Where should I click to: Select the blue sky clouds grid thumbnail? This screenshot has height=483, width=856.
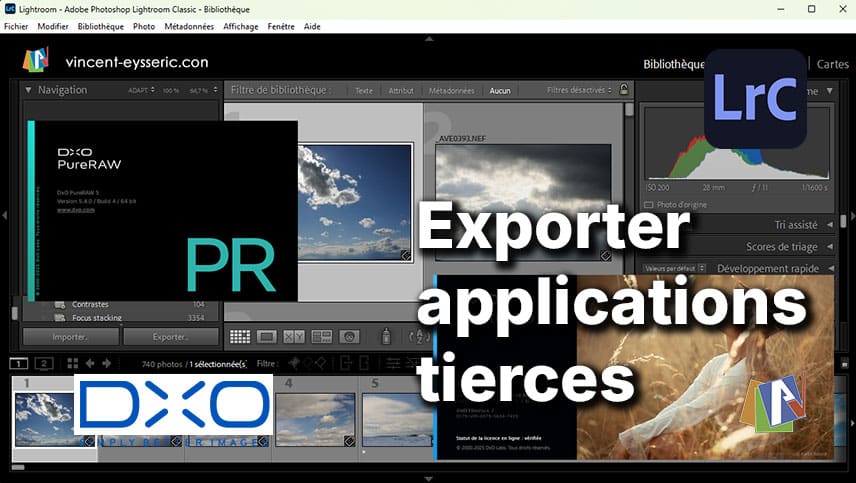coord(355,202)
